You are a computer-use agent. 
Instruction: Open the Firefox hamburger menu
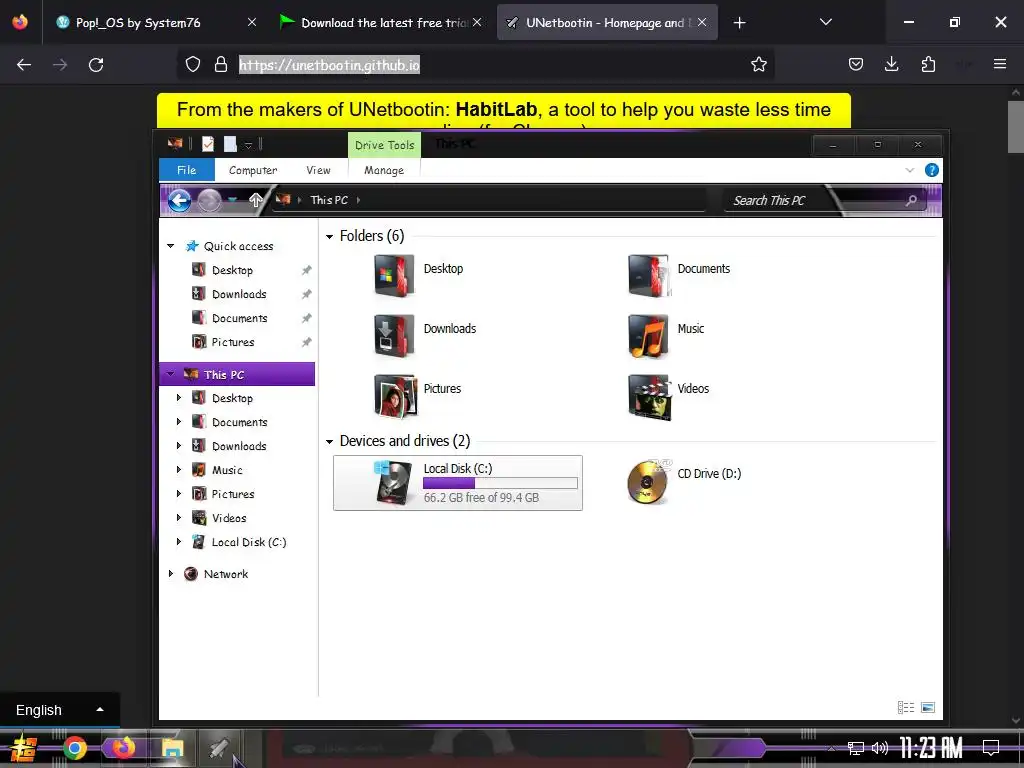pos(1000,64)
